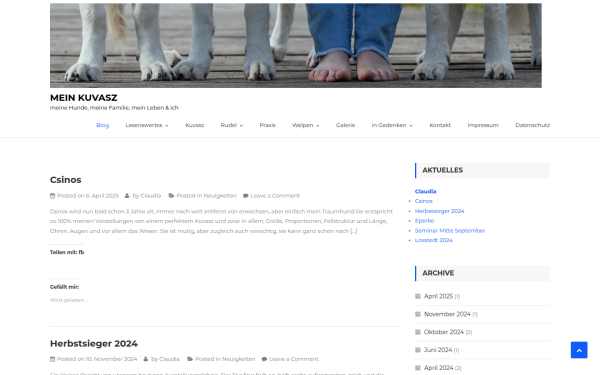Click date icon of Herbstsieger 2024 post

(x=52, y=359)
